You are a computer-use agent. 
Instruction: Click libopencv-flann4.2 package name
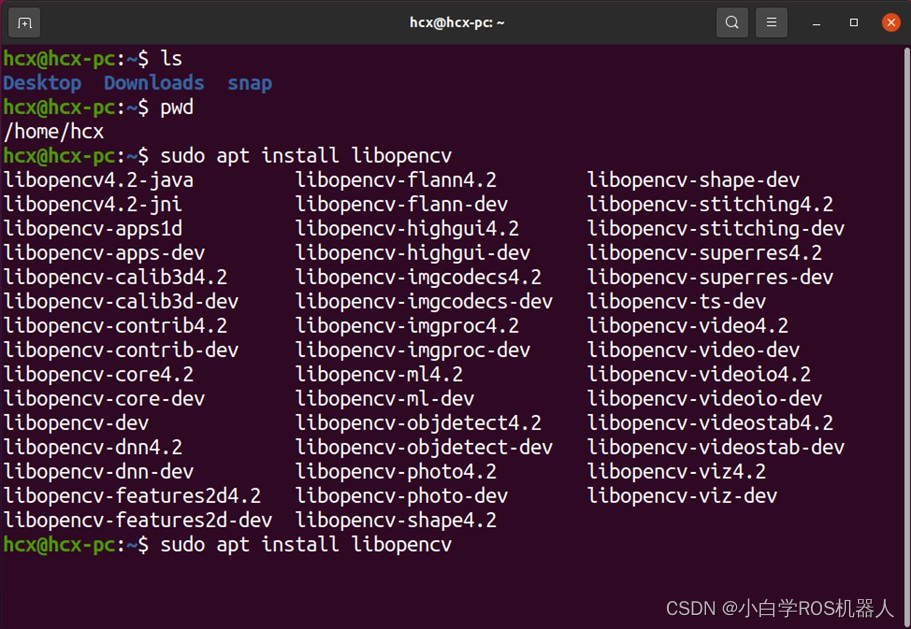point(396,180)
